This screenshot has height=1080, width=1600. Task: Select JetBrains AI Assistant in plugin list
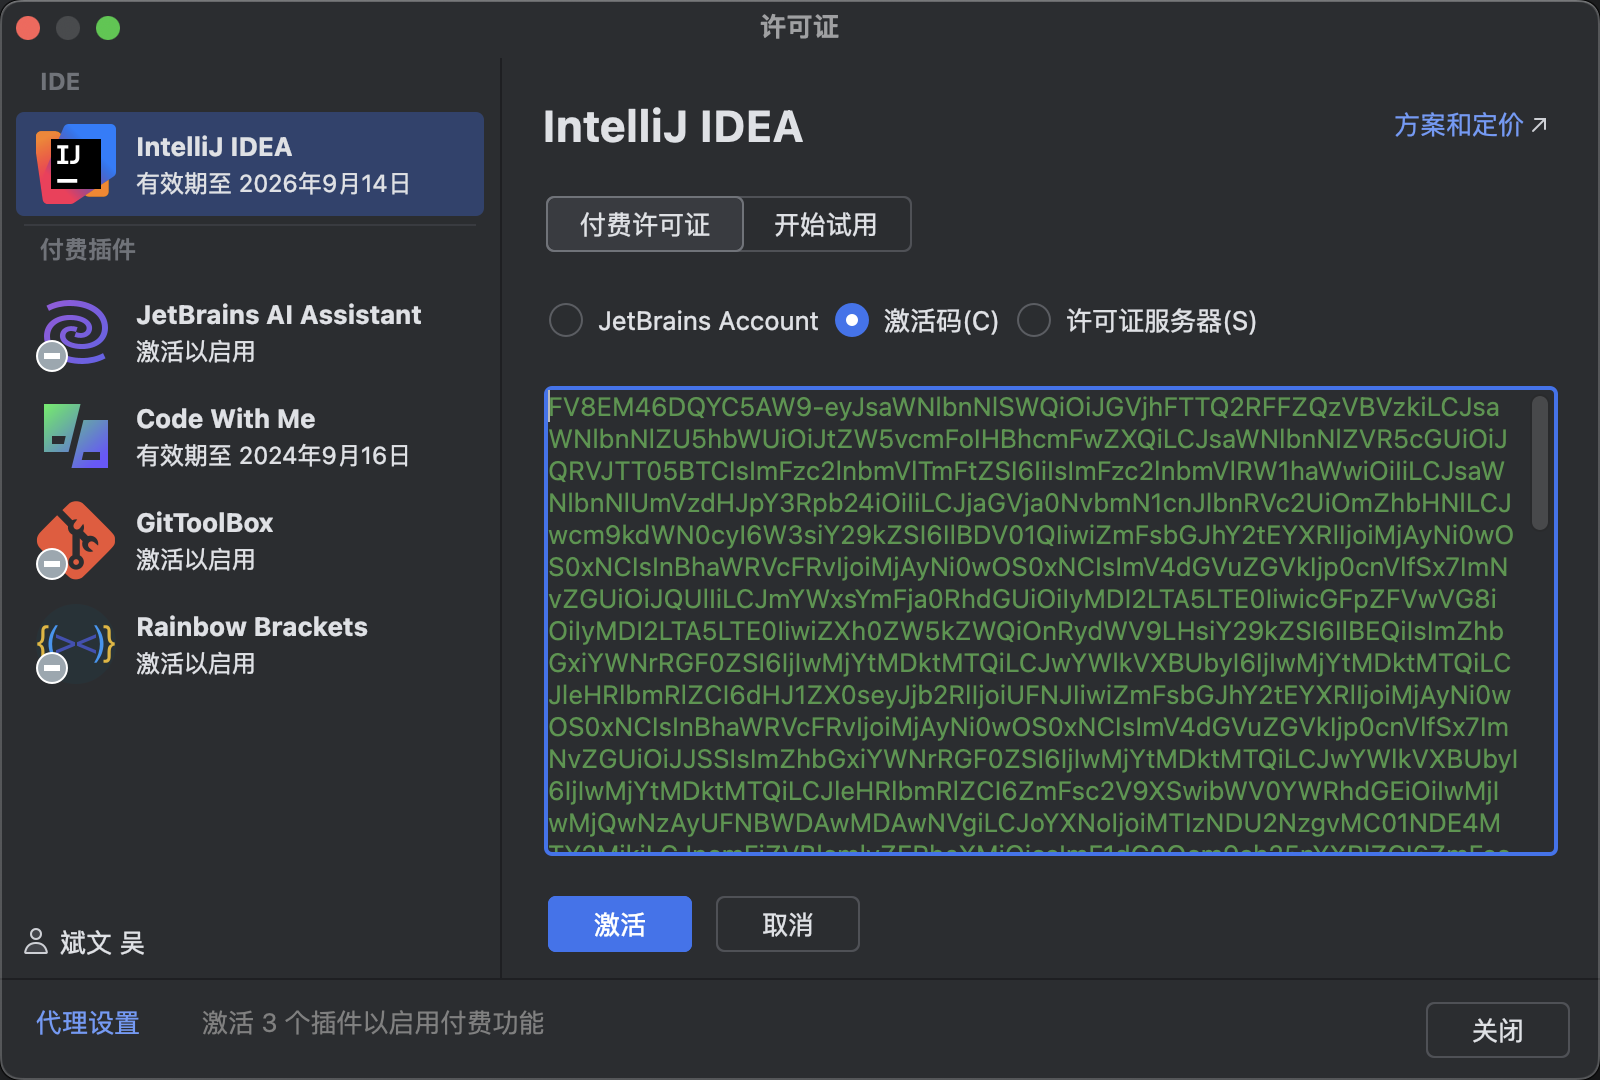coord(250,334)
